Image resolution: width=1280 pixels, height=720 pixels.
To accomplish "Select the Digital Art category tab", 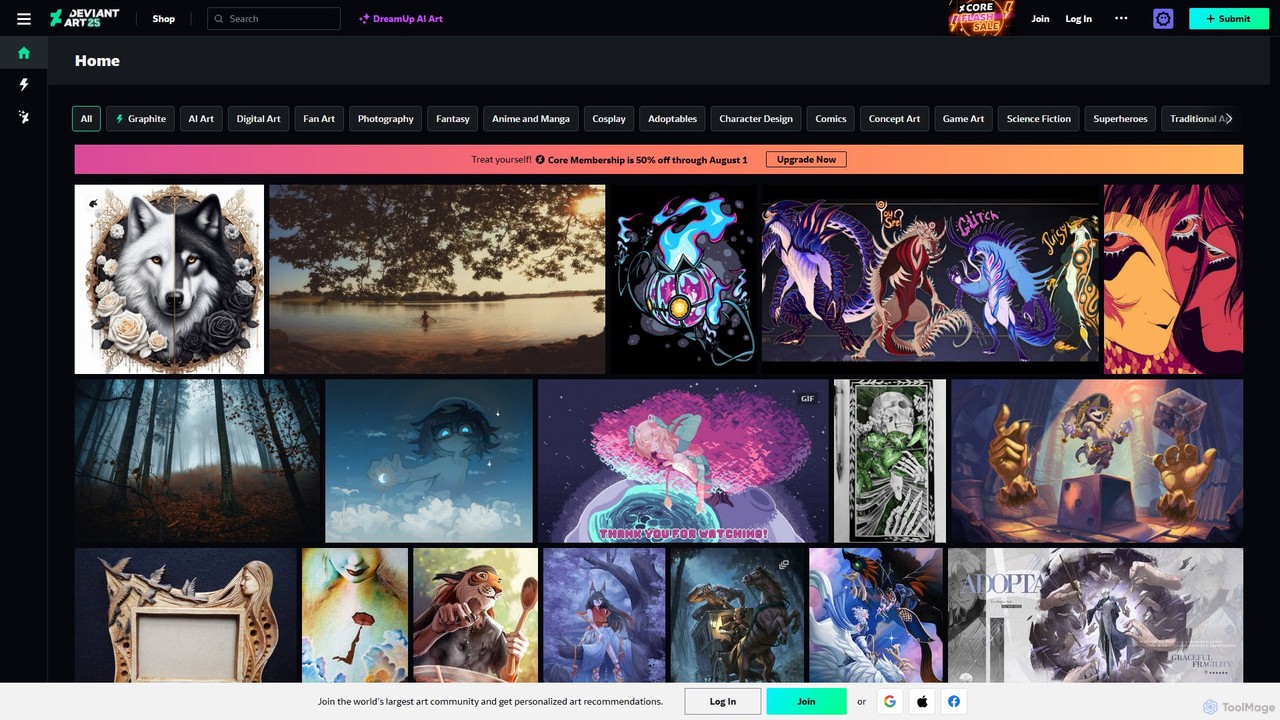I will coord(258,119).
